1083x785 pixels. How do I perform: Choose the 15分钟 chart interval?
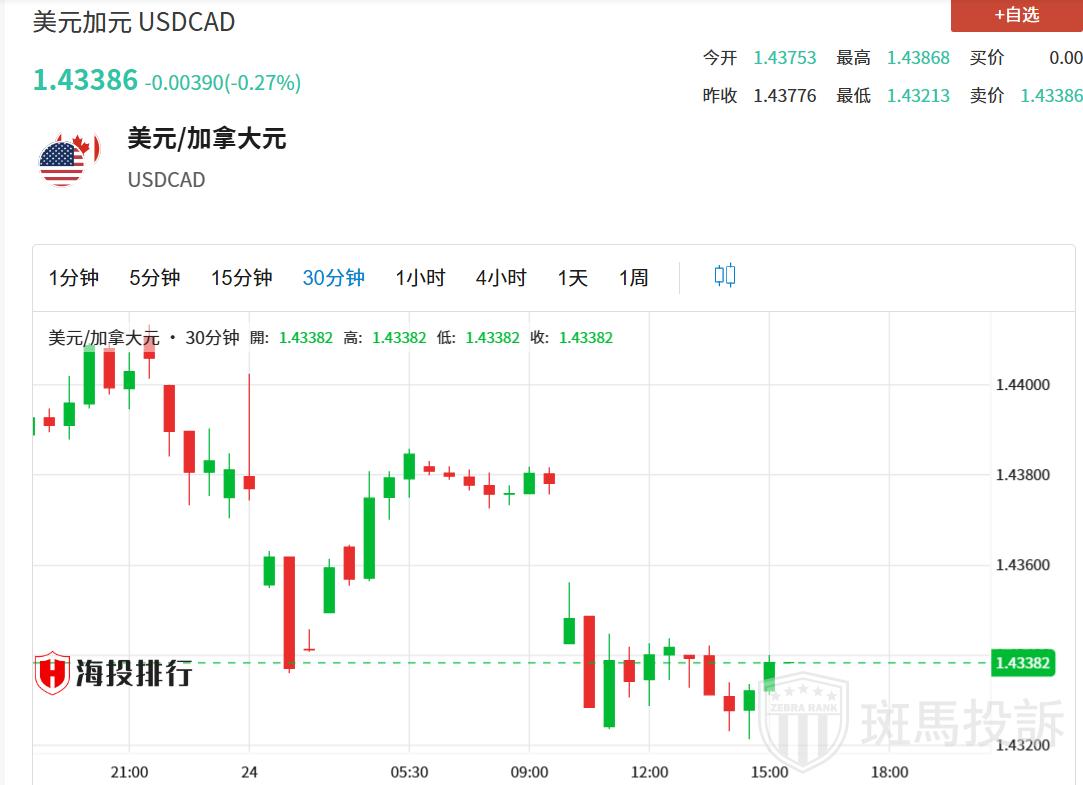pos(241,278)
